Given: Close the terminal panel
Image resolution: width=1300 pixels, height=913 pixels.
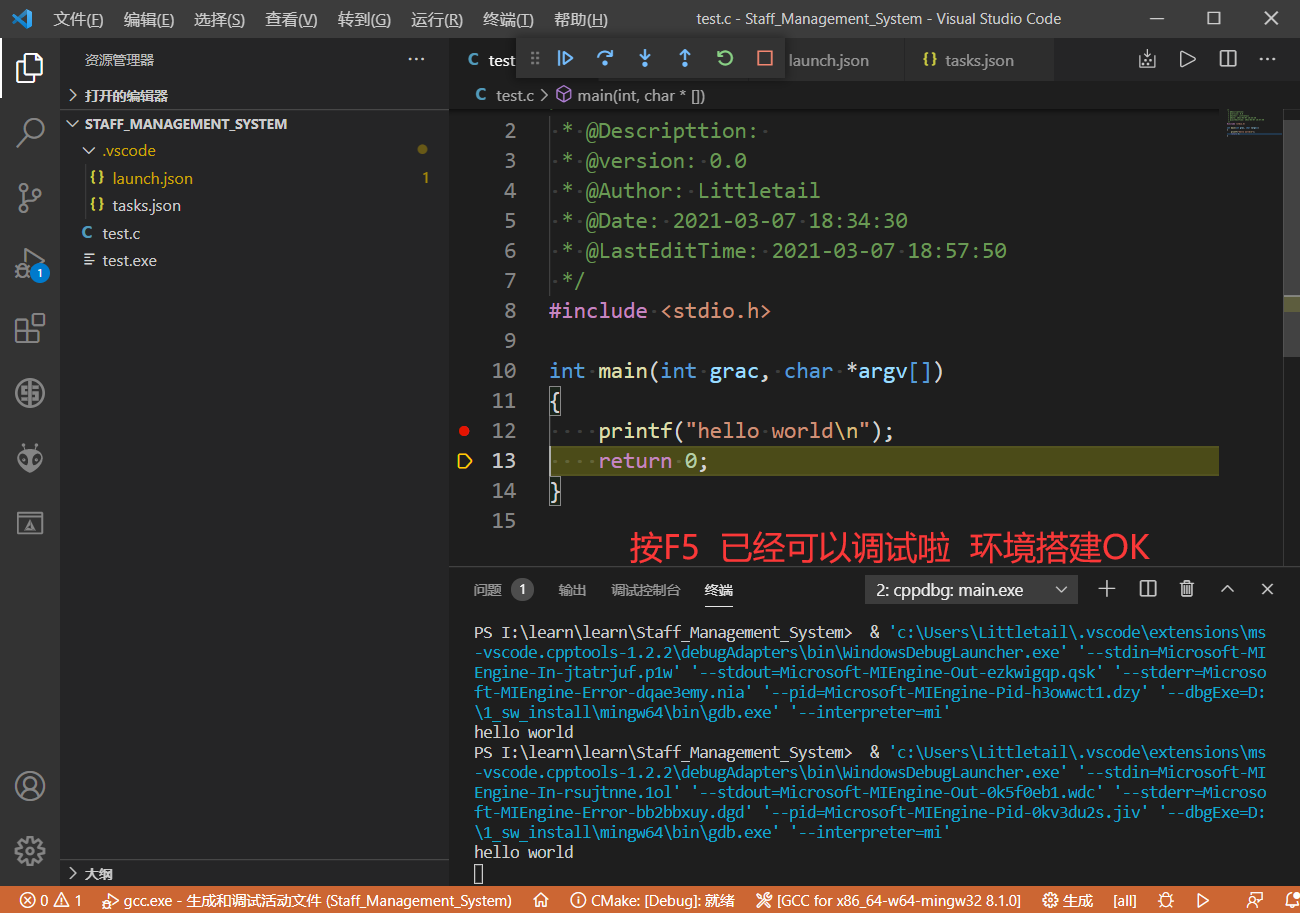Looking at the screenshot, I should (x=1268, y=589).
